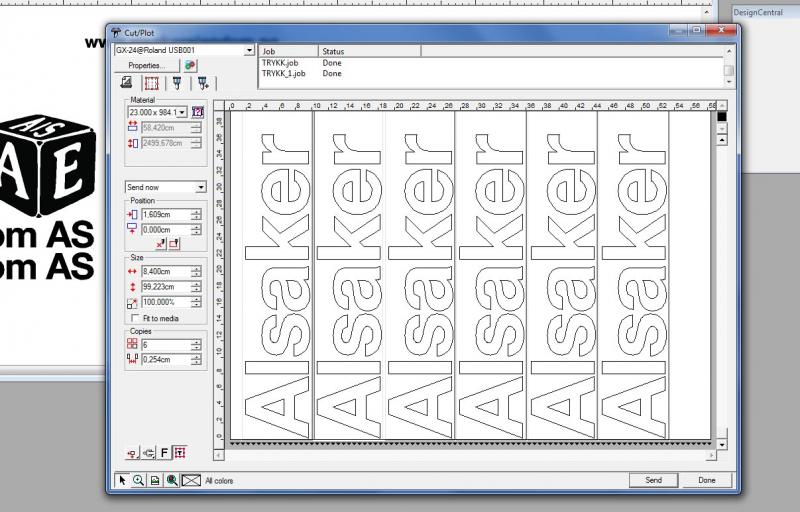
Task: Click the red height arrows icon in Size
Action: (132, 287)
